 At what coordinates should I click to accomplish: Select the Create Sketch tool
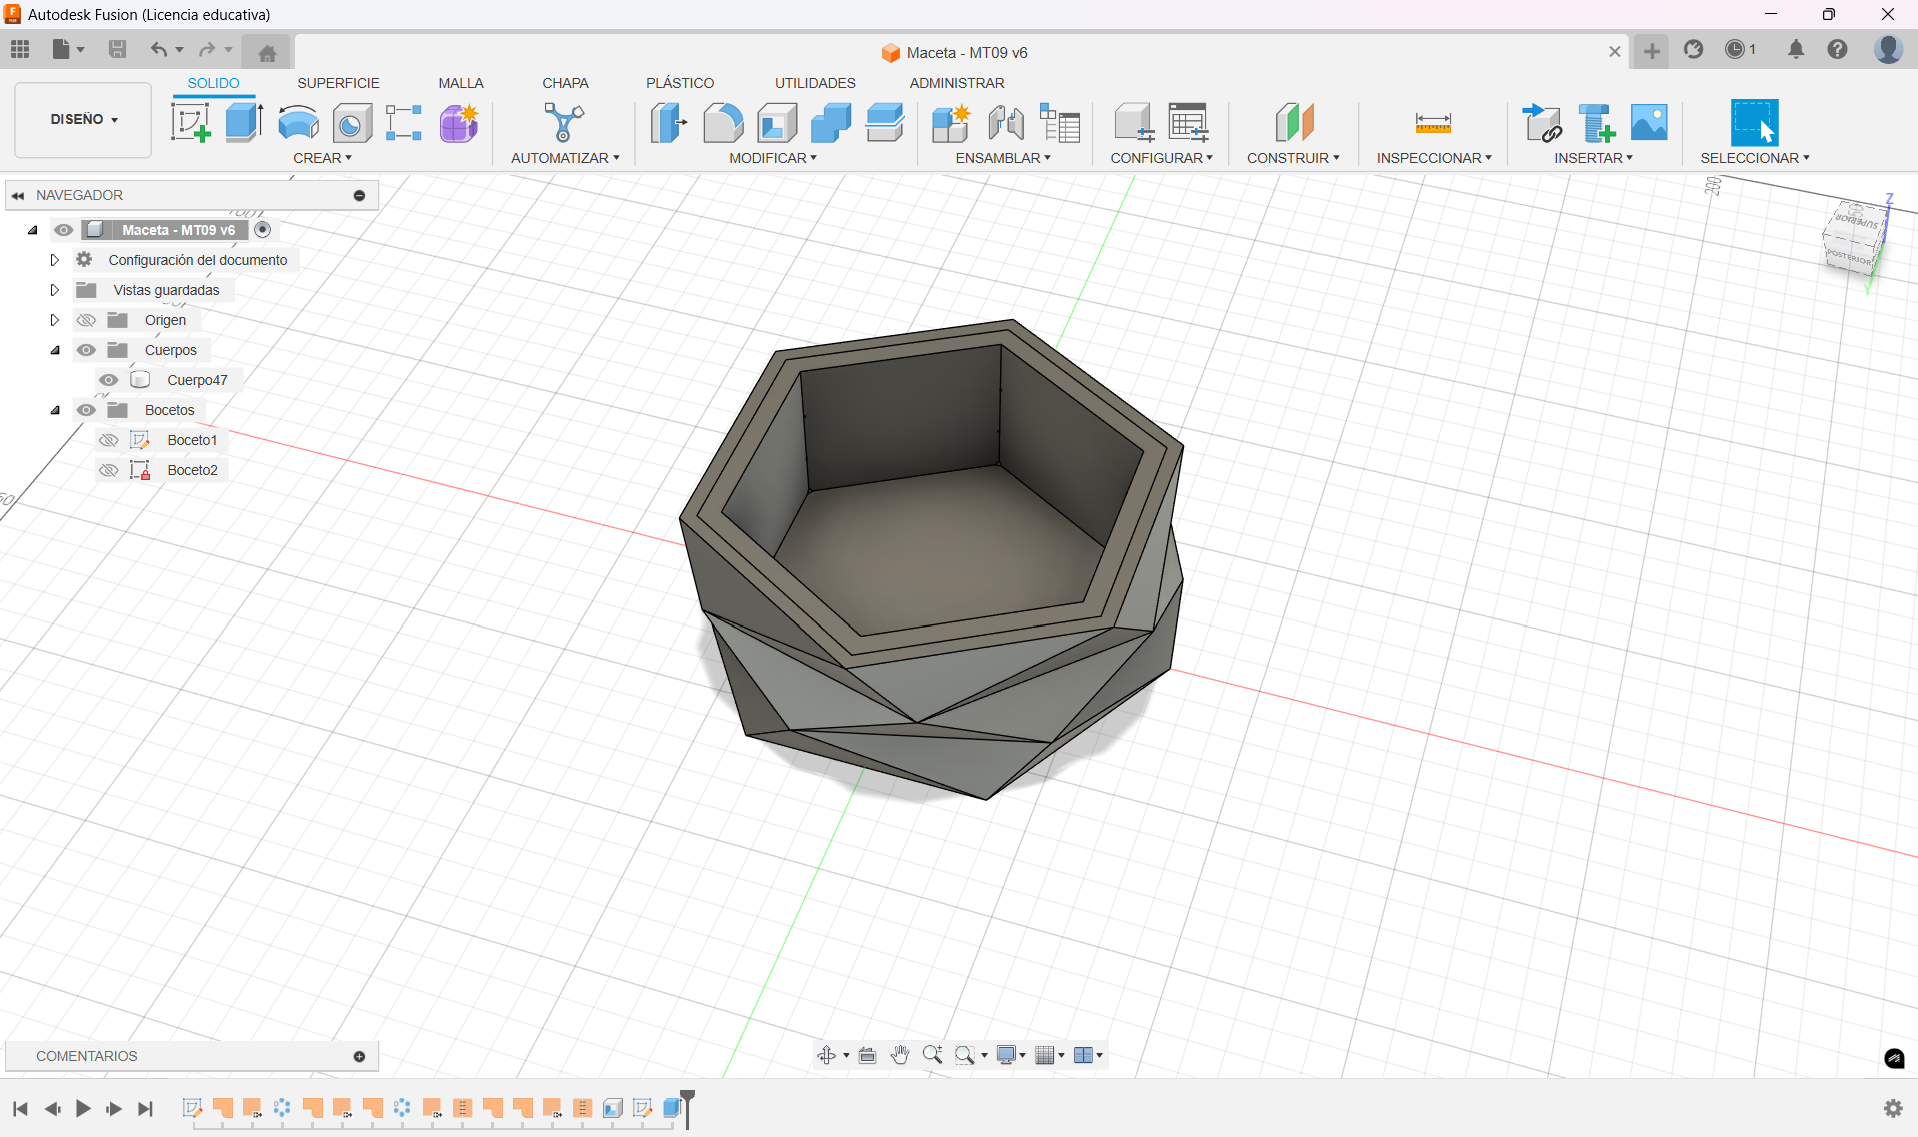point(190,123)
